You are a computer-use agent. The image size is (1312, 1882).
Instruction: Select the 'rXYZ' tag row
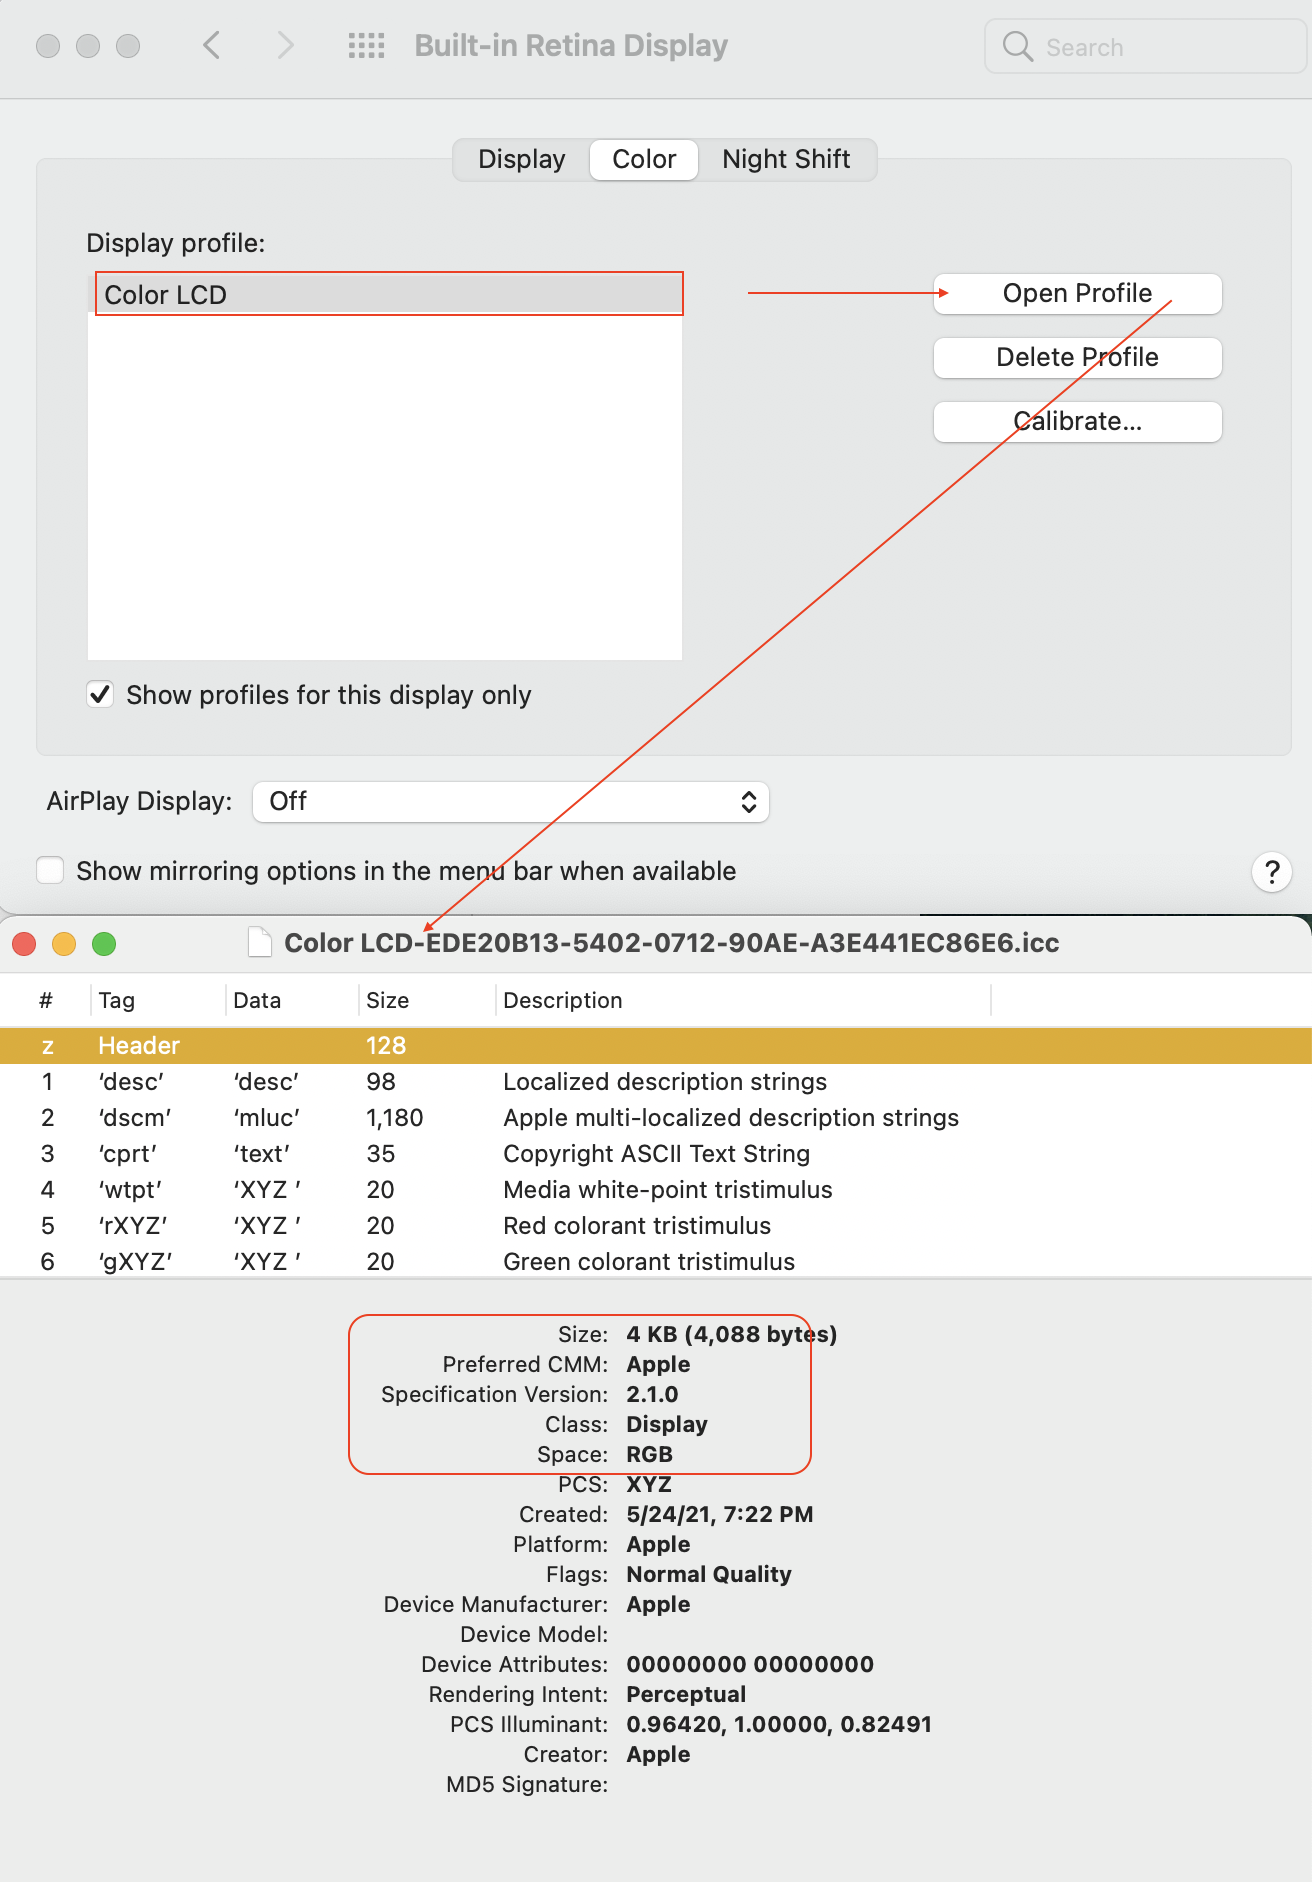click(656, 1226)
